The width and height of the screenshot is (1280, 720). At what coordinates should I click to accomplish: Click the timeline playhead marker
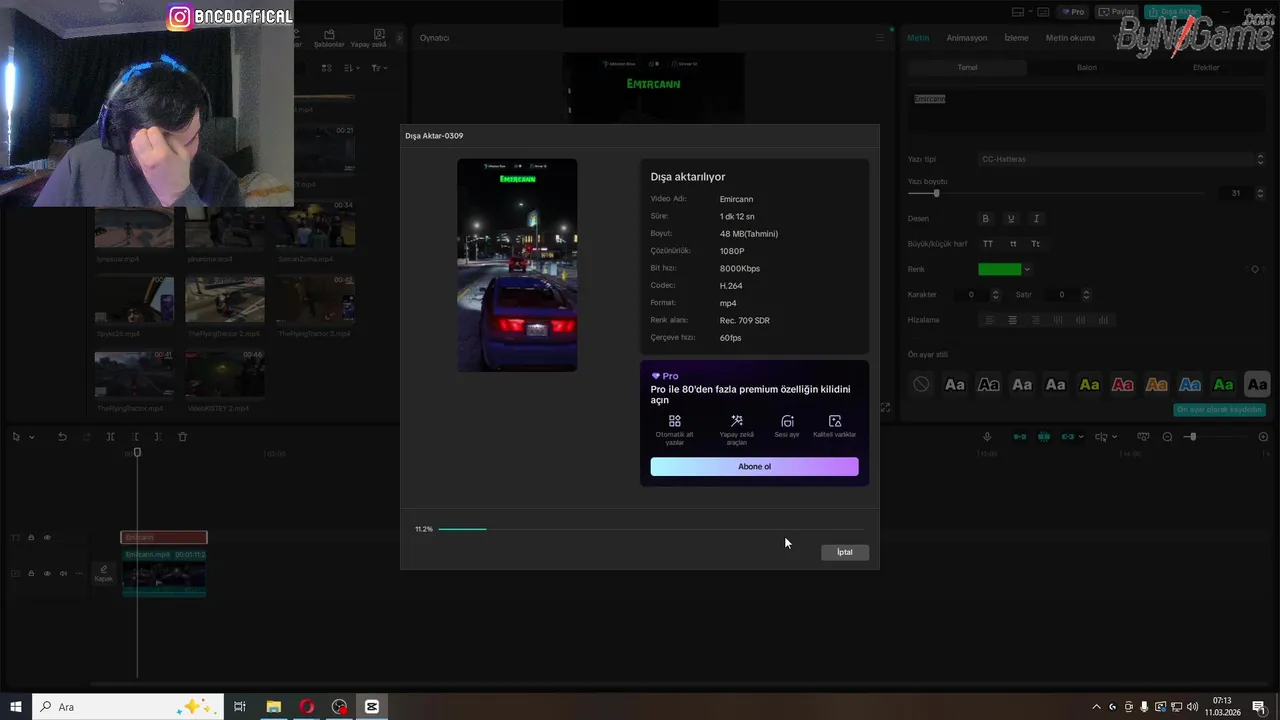137,453
